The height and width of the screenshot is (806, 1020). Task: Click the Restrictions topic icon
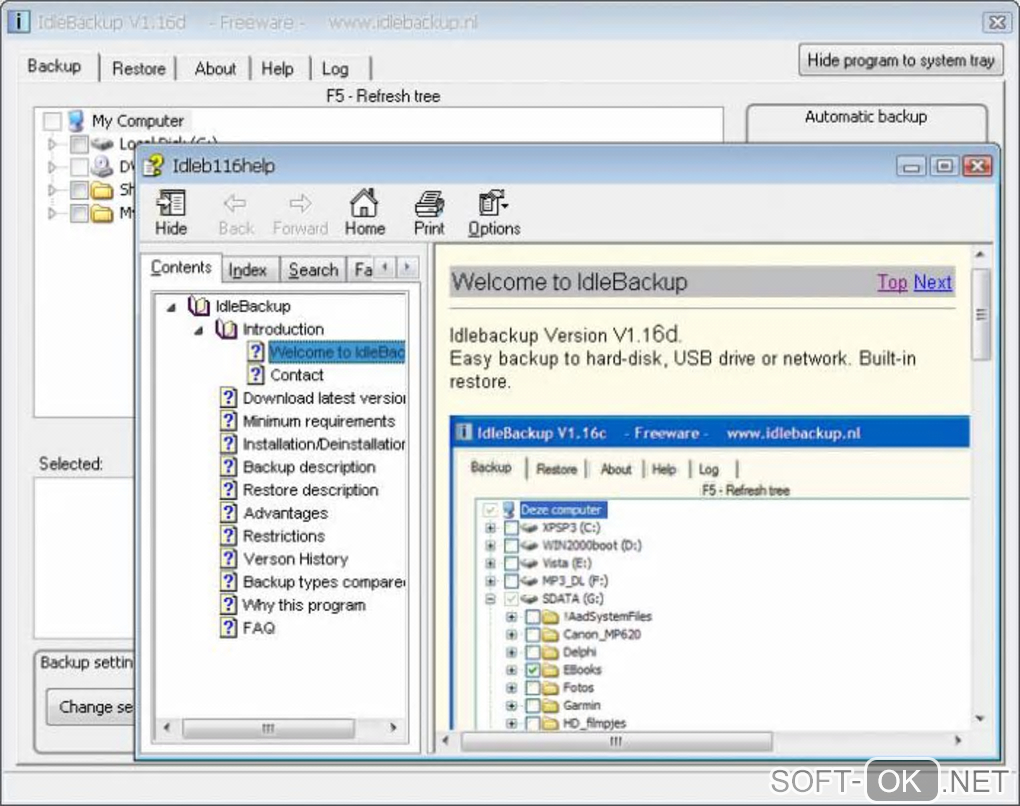point(228,535)
